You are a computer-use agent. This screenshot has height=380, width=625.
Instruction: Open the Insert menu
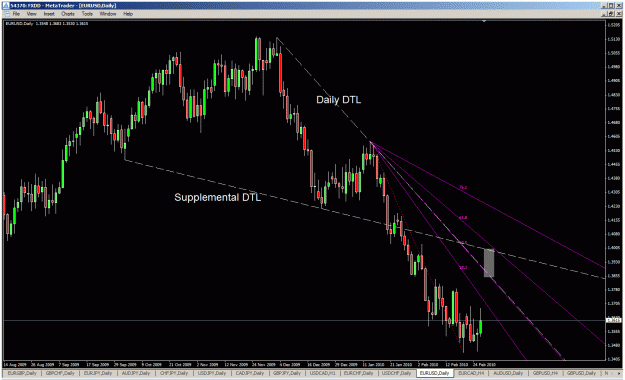tap(49, 14)
